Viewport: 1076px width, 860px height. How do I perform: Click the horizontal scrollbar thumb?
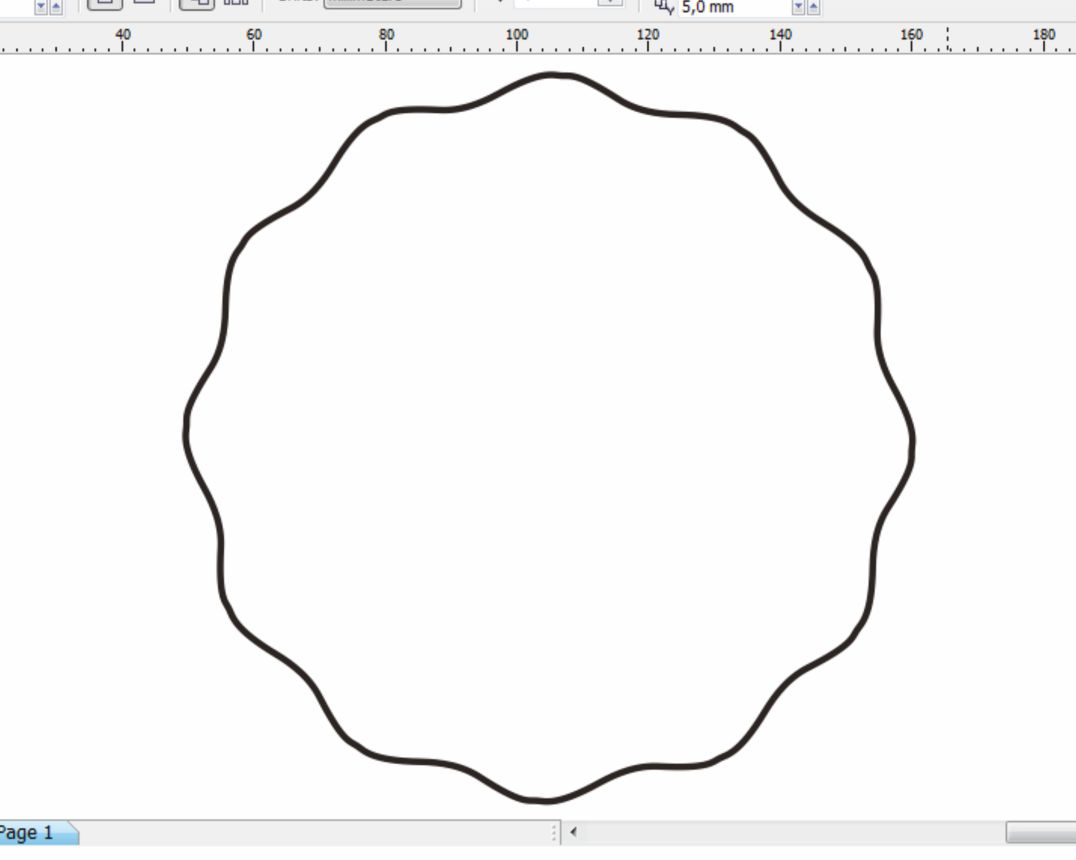(1040, 832)
